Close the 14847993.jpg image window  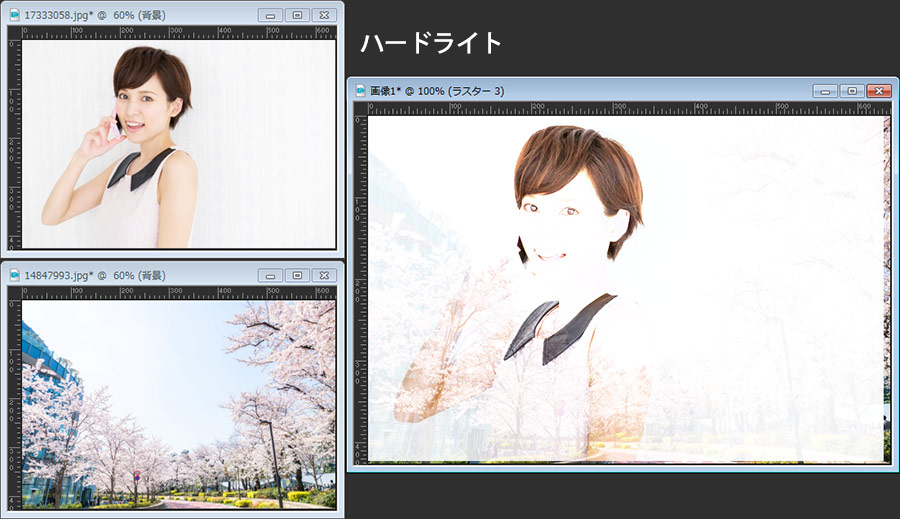coord(324,275)
